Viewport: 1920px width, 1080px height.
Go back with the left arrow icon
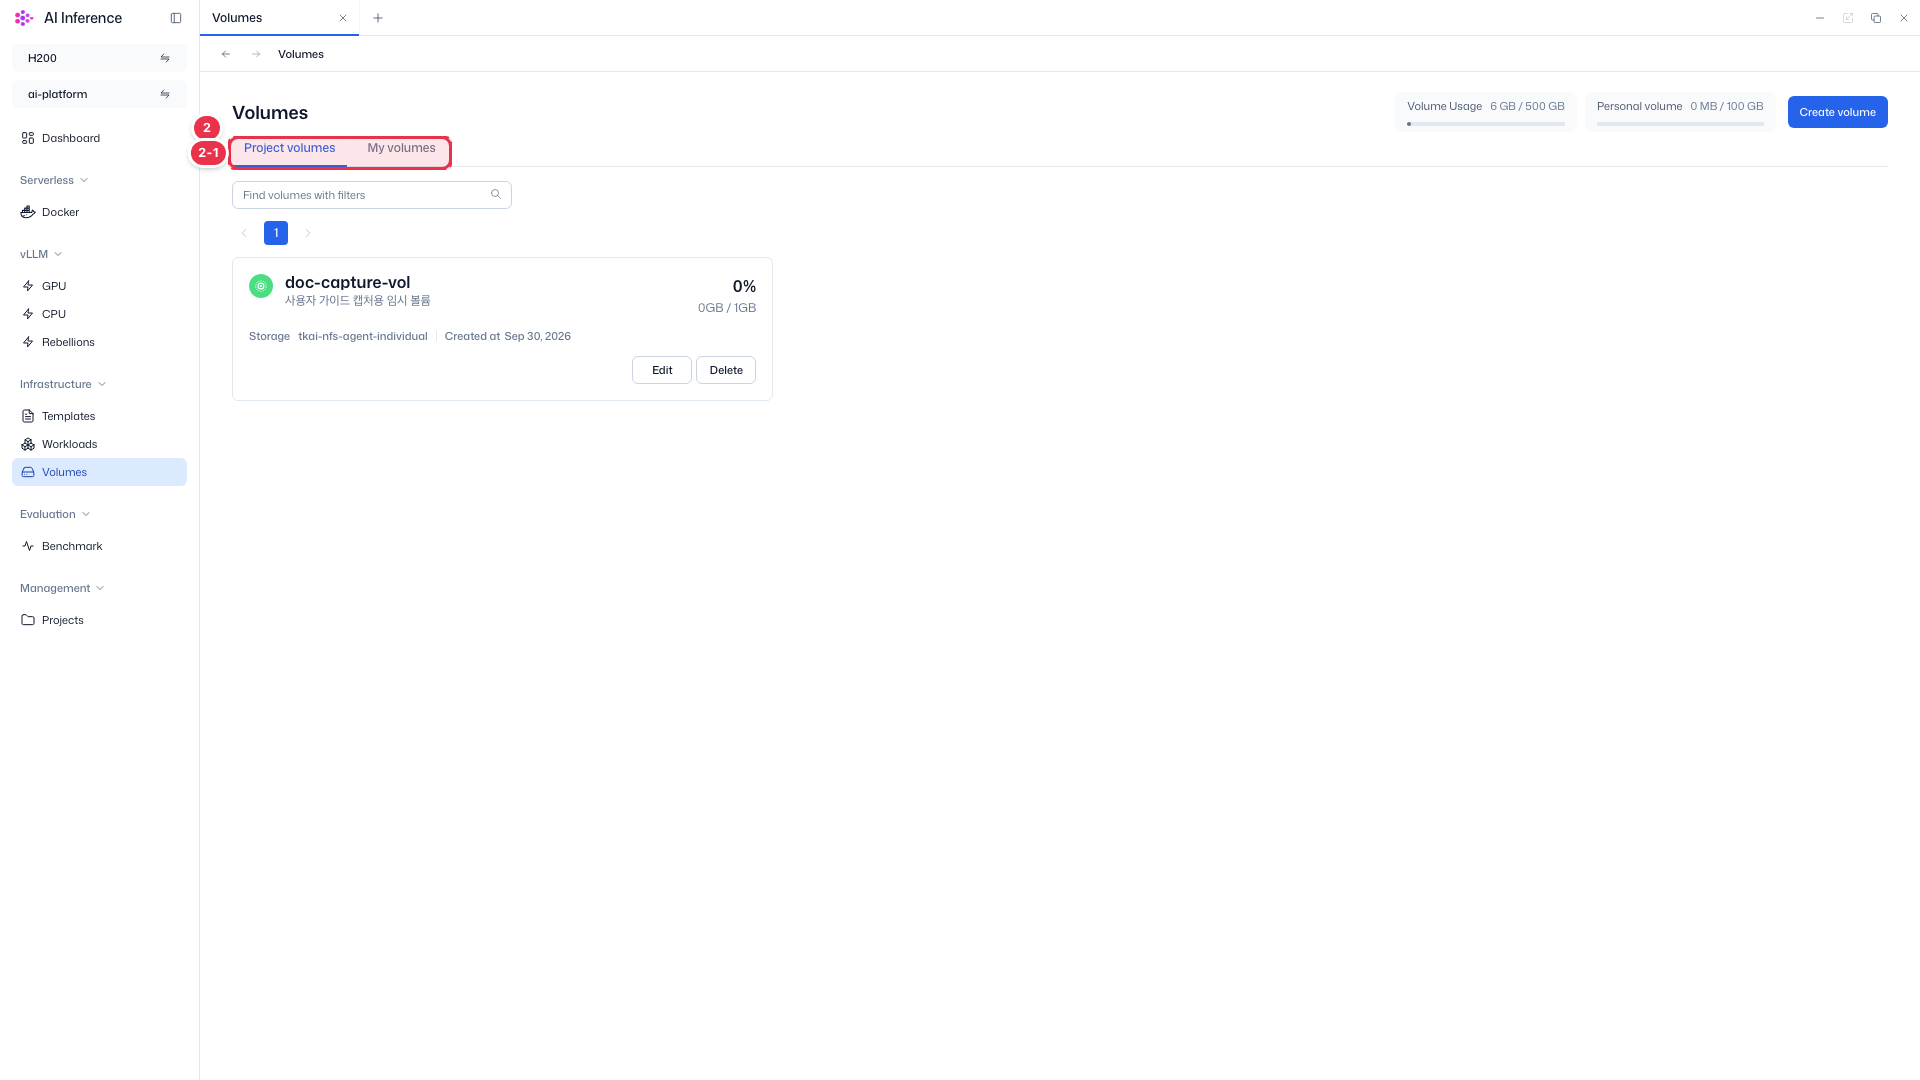click(226, 54)
